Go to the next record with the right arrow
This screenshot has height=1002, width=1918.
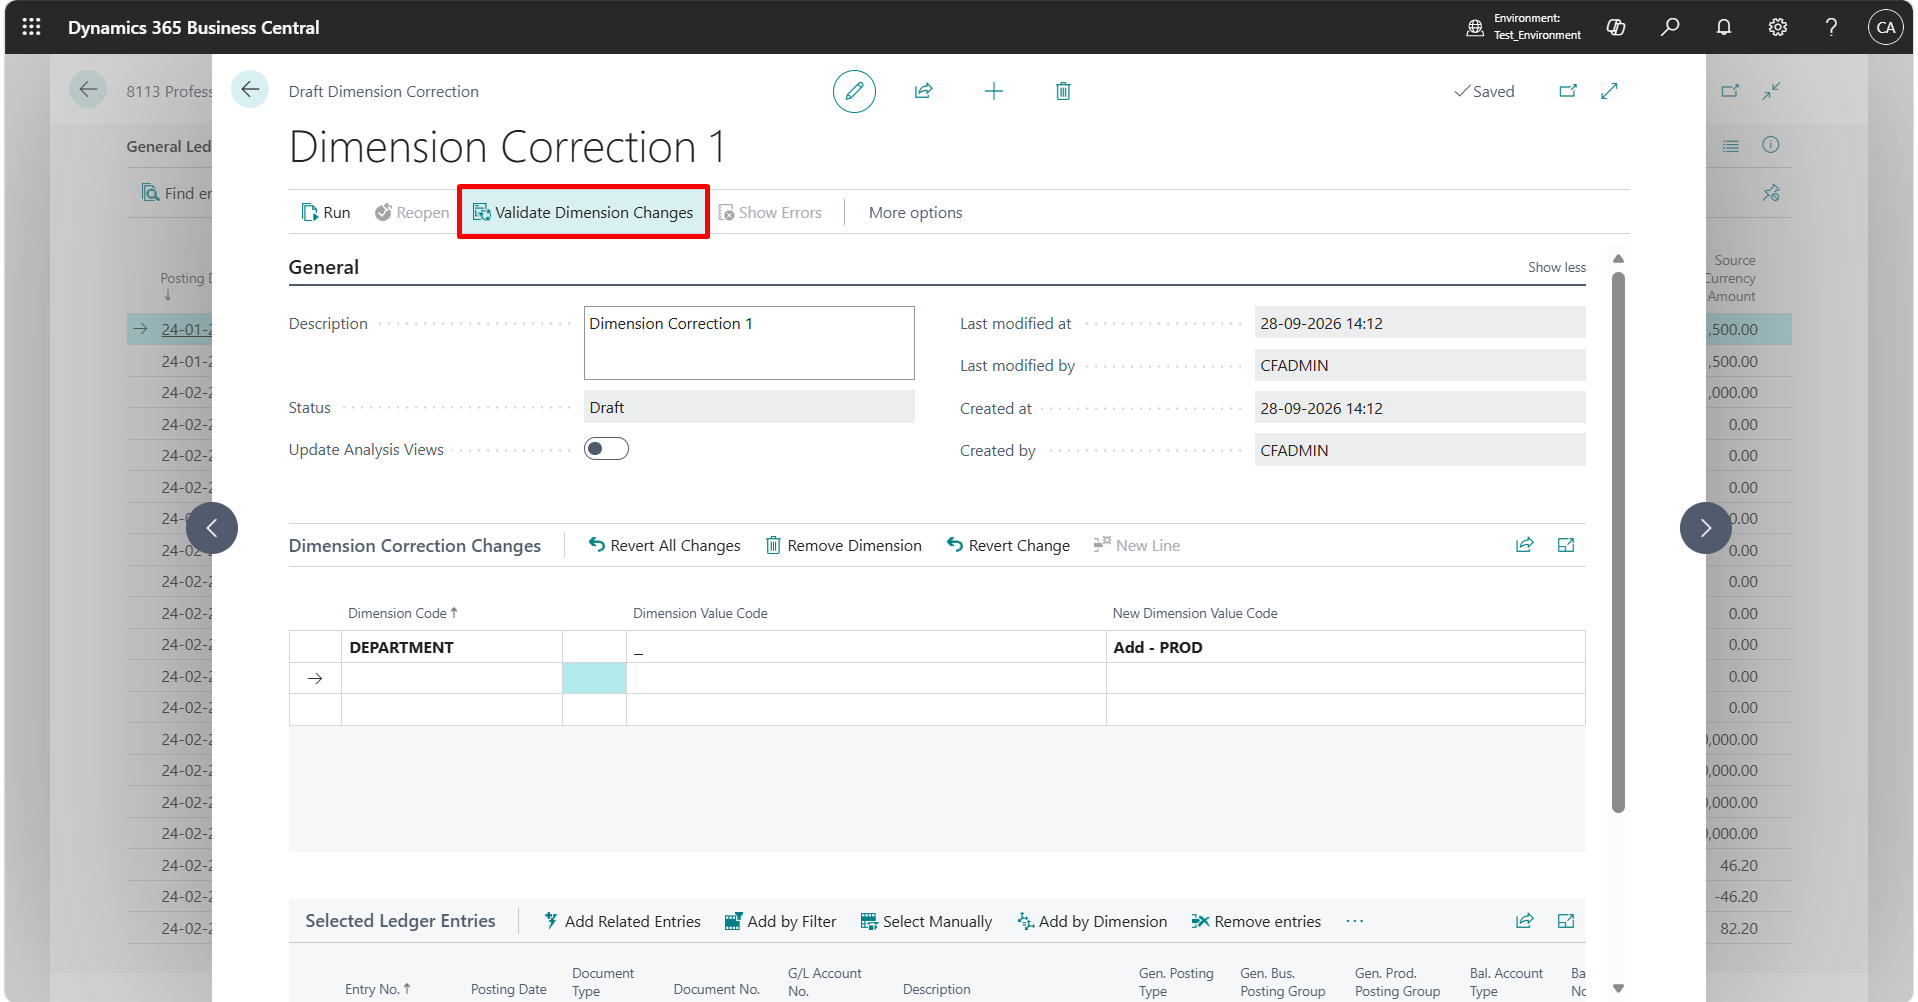1706,528
